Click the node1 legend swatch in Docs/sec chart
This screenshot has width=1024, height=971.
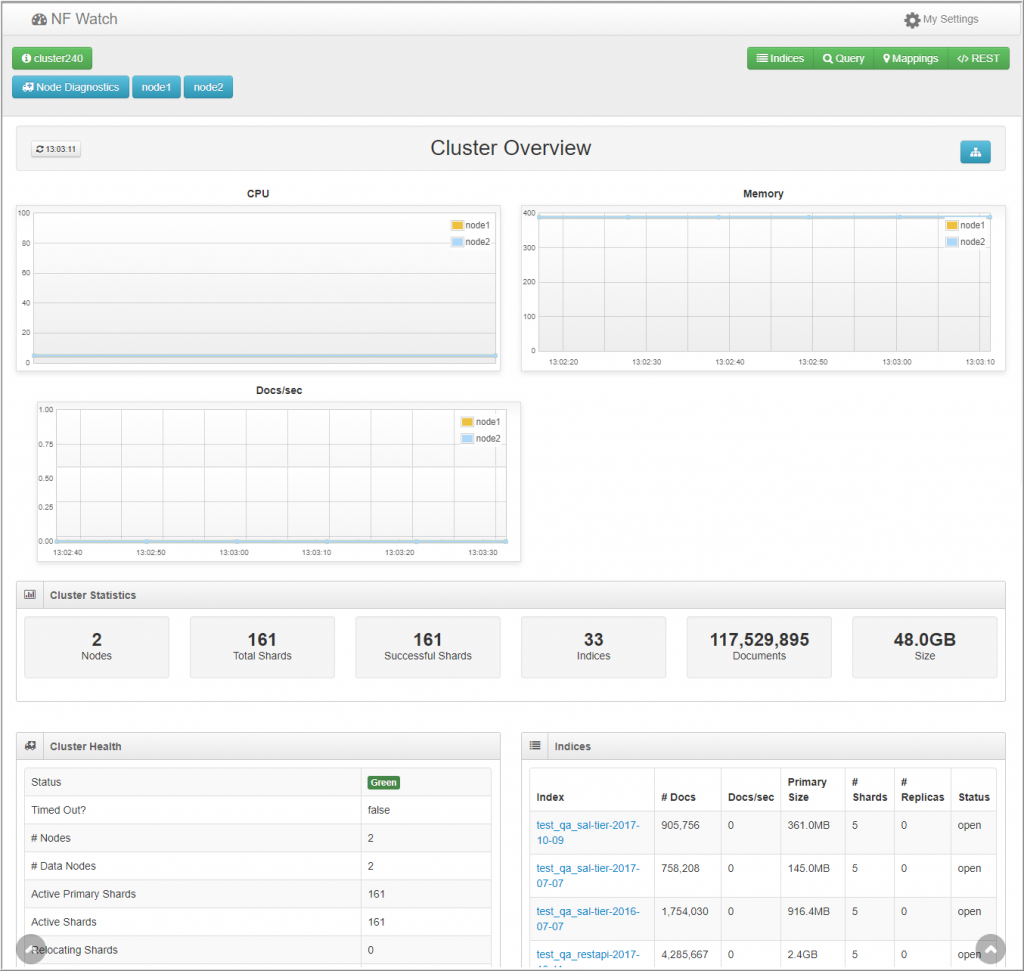click(x=468, y=422)
